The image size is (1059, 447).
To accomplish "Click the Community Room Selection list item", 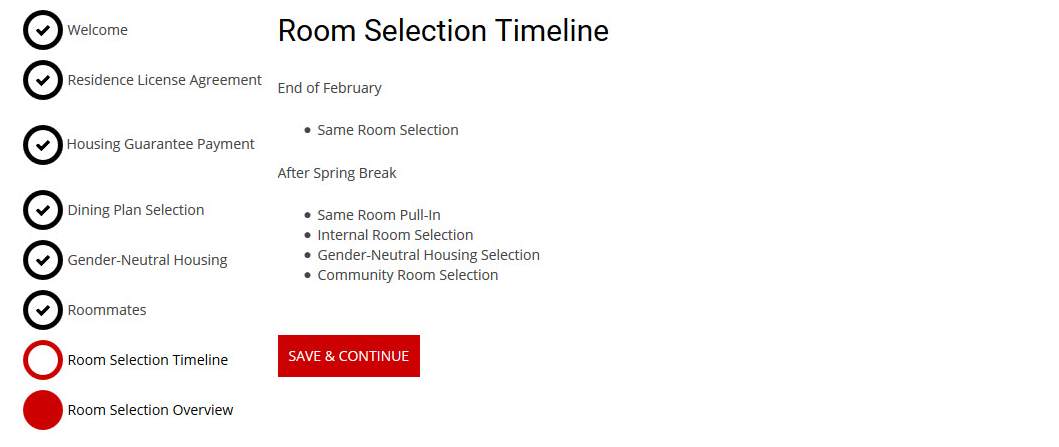I will coord(407,275).
